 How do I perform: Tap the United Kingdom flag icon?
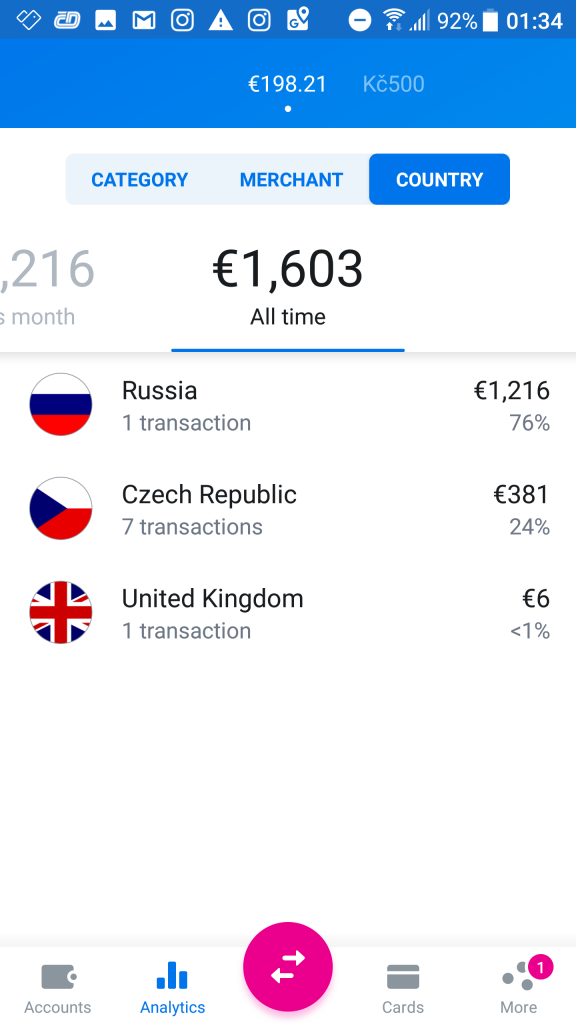click(61, 613)
